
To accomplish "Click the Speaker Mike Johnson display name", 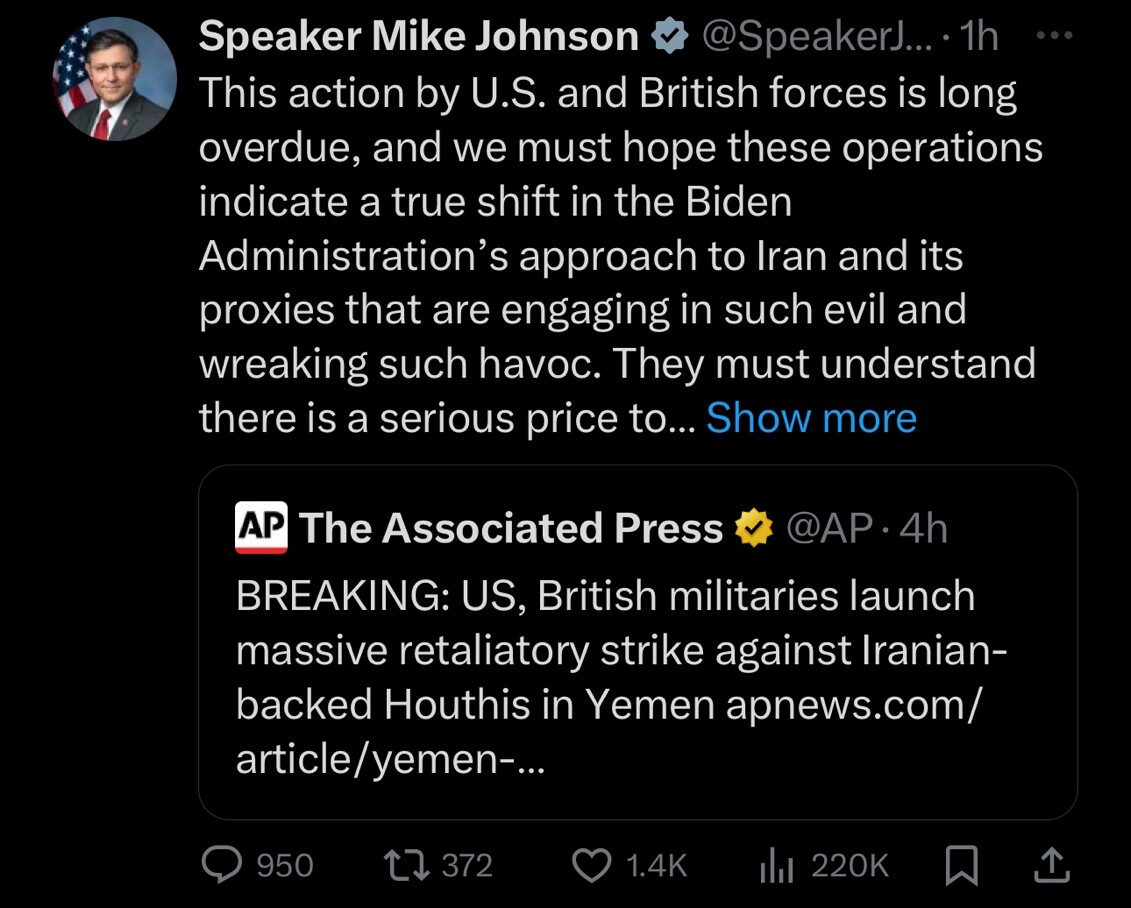I will coord(418,37).
